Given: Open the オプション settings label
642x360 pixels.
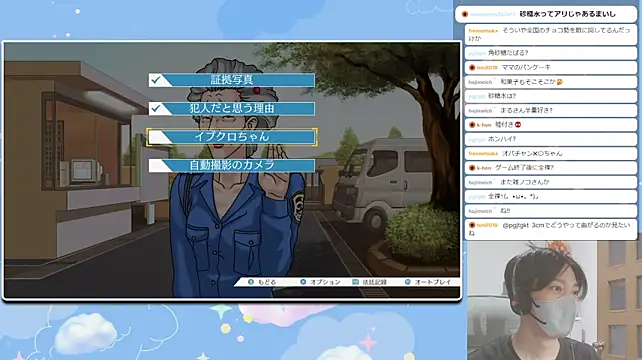Looking at the screenshot, I should click(325, 282).
